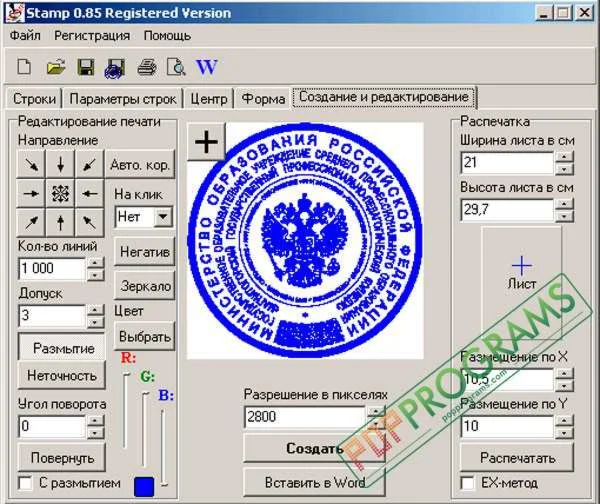Image resolution: width=600 pixels, height=504 pixels.
Task: Click the Допуск input field
Action: [52, 316]
